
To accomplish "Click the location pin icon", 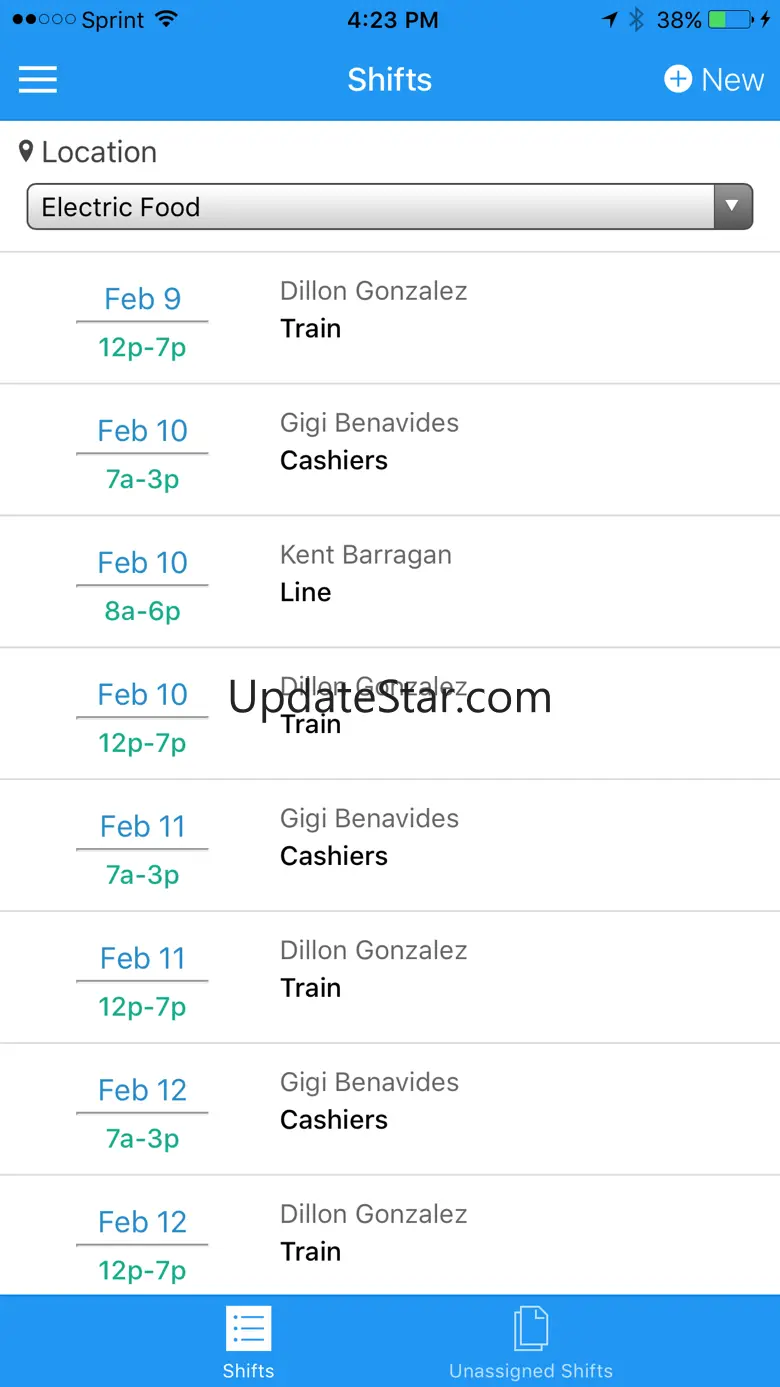I will coord(26,152).
